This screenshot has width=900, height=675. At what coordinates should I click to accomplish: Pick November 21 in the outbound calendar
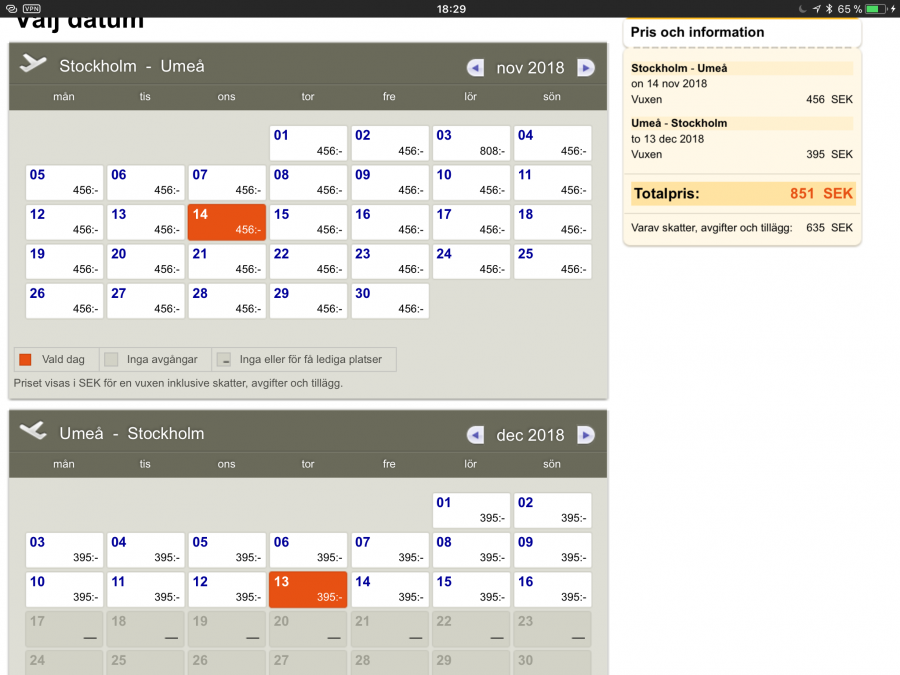pos(227,262)
